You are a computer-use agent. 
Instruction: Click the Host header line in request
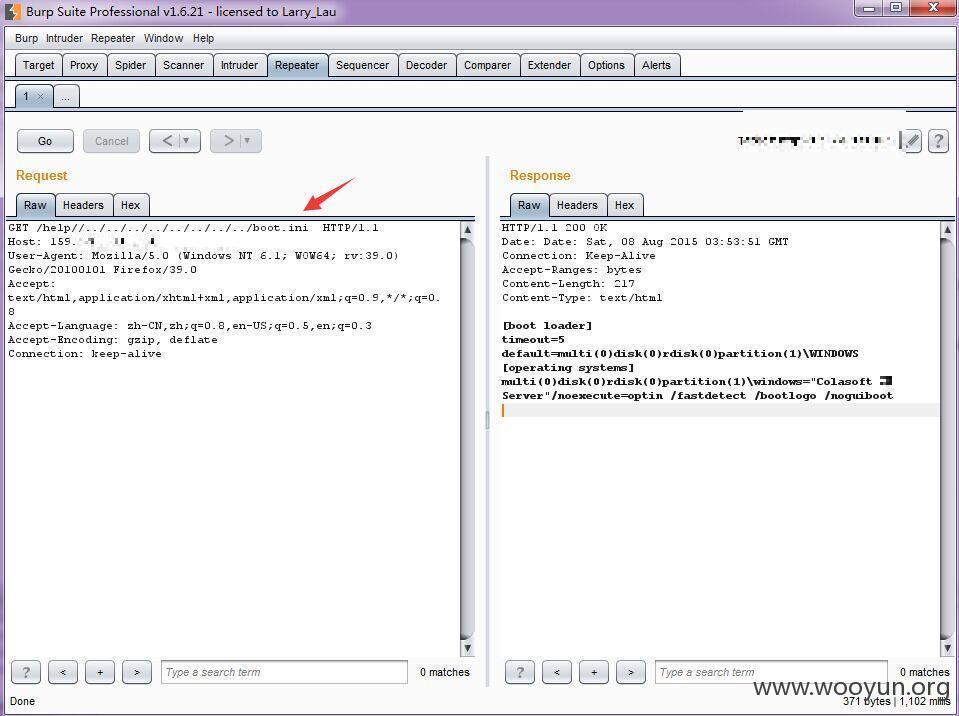(82, 242)
